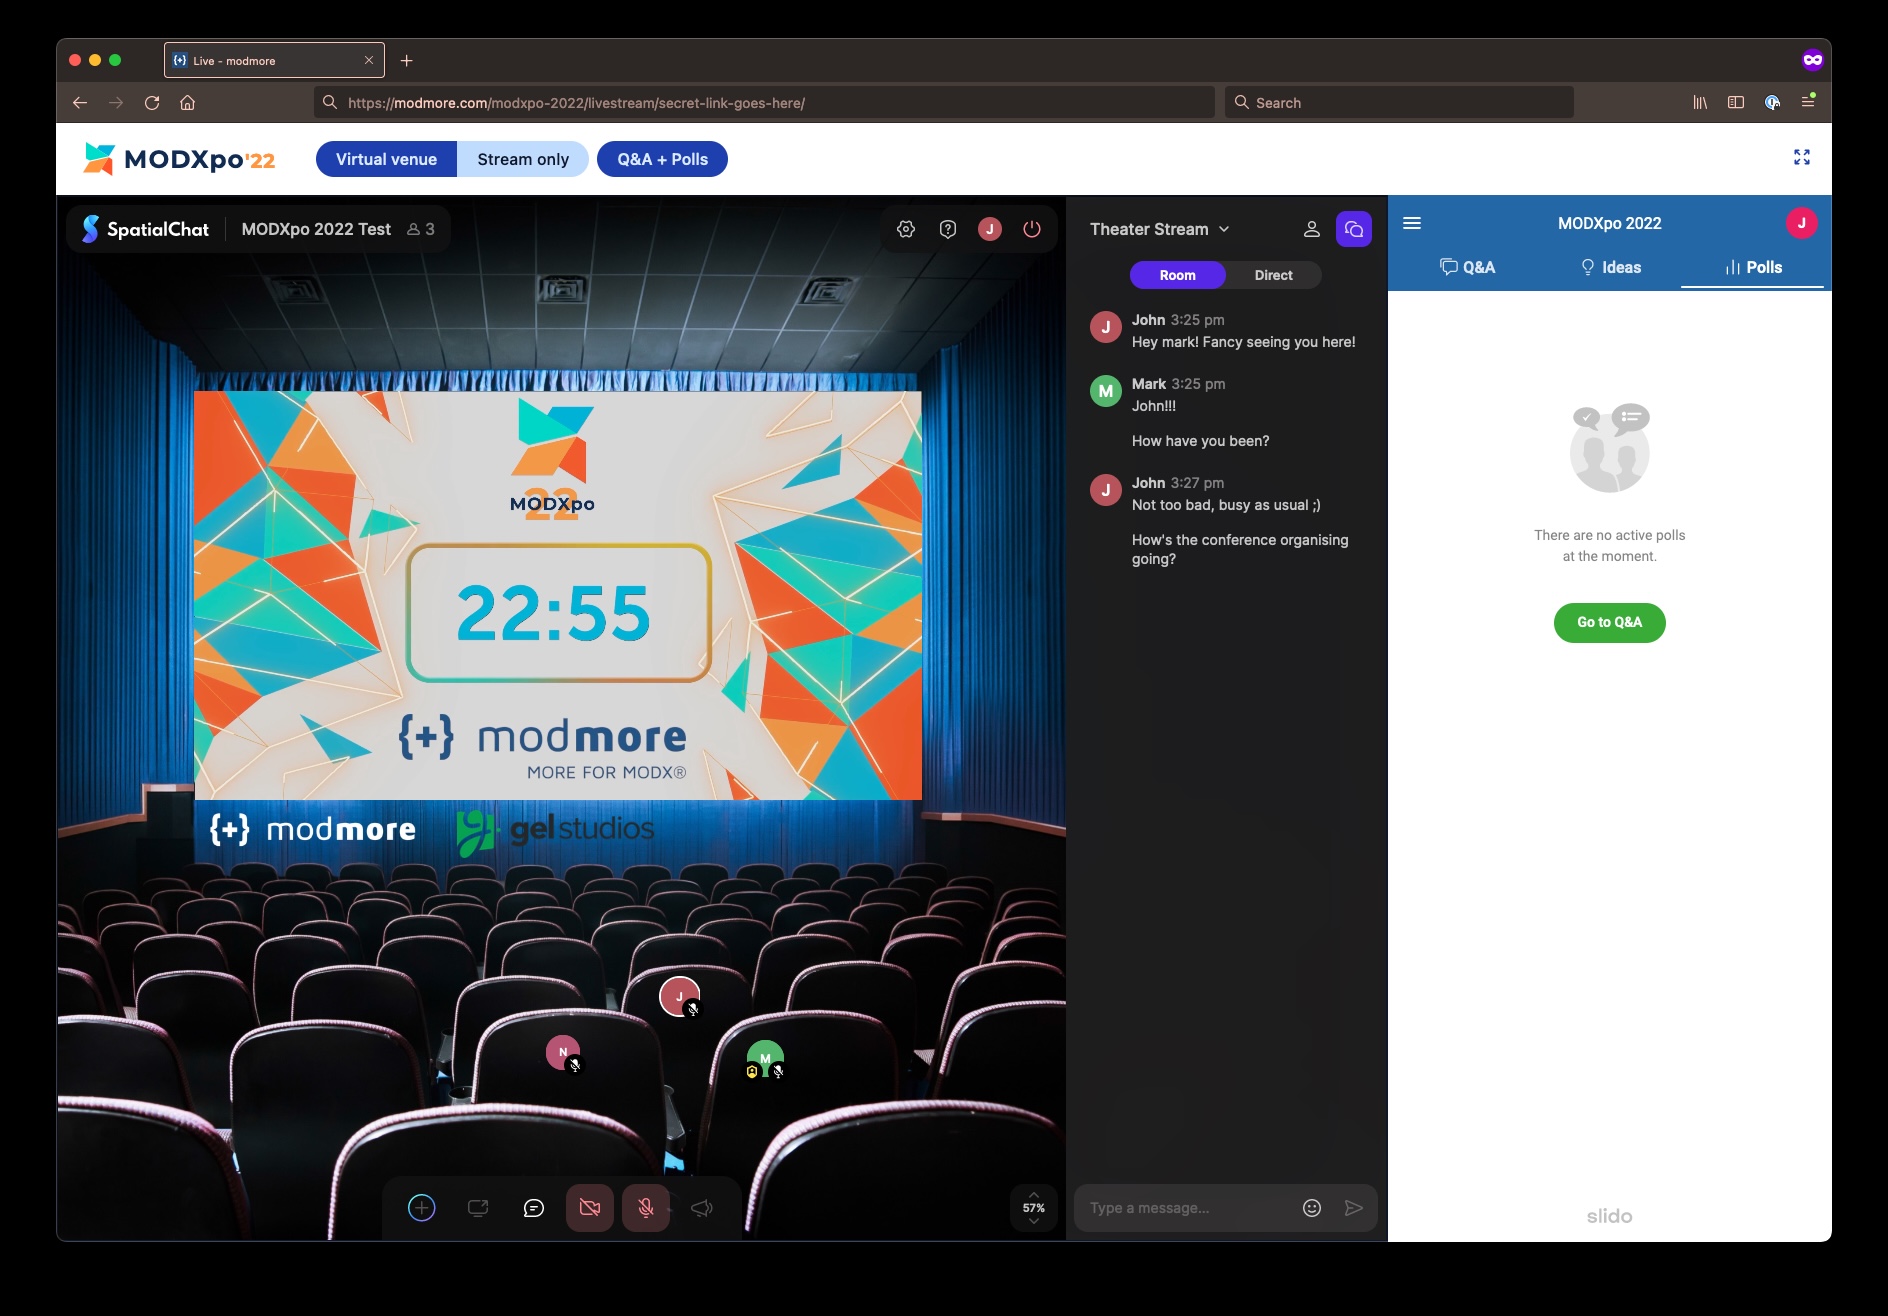1888x1316 pixels.
Task: Turn on the camera
Action: click(x=590, y=1208)
